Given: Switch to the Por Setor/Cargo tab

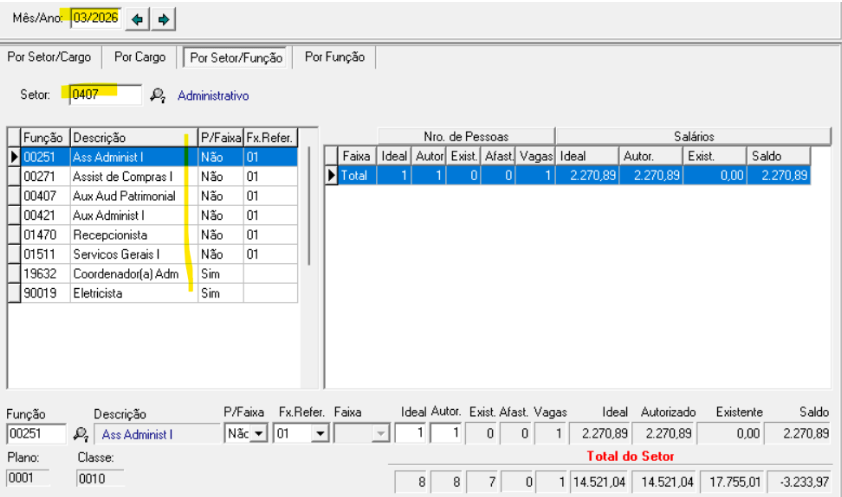Looking at the screenshot, I should [50, 58].
